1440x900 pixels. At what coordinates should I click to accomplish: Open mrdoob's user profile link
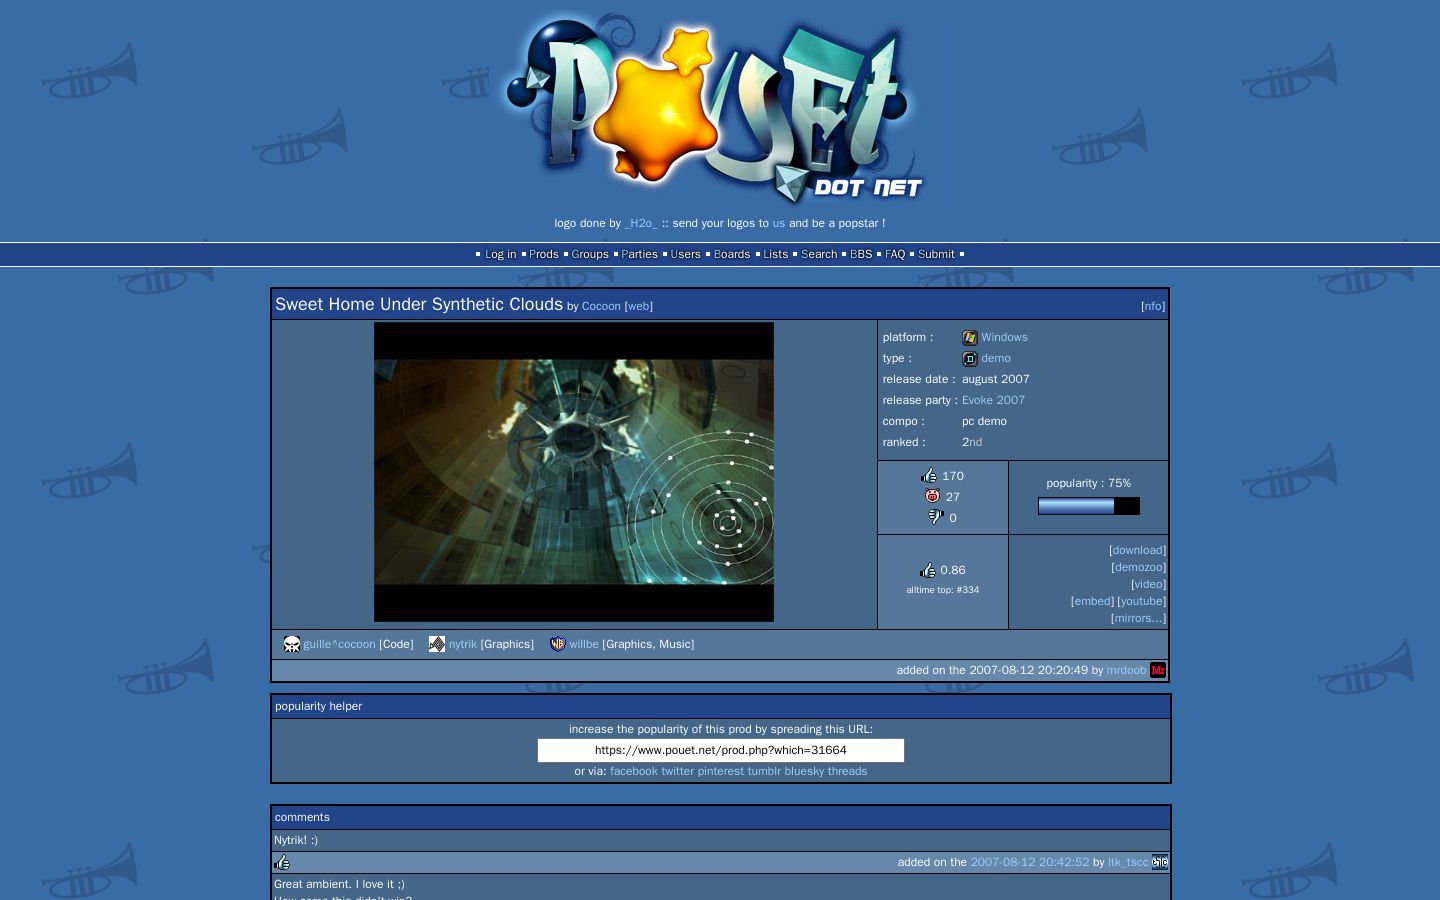tap(1126, 670)
